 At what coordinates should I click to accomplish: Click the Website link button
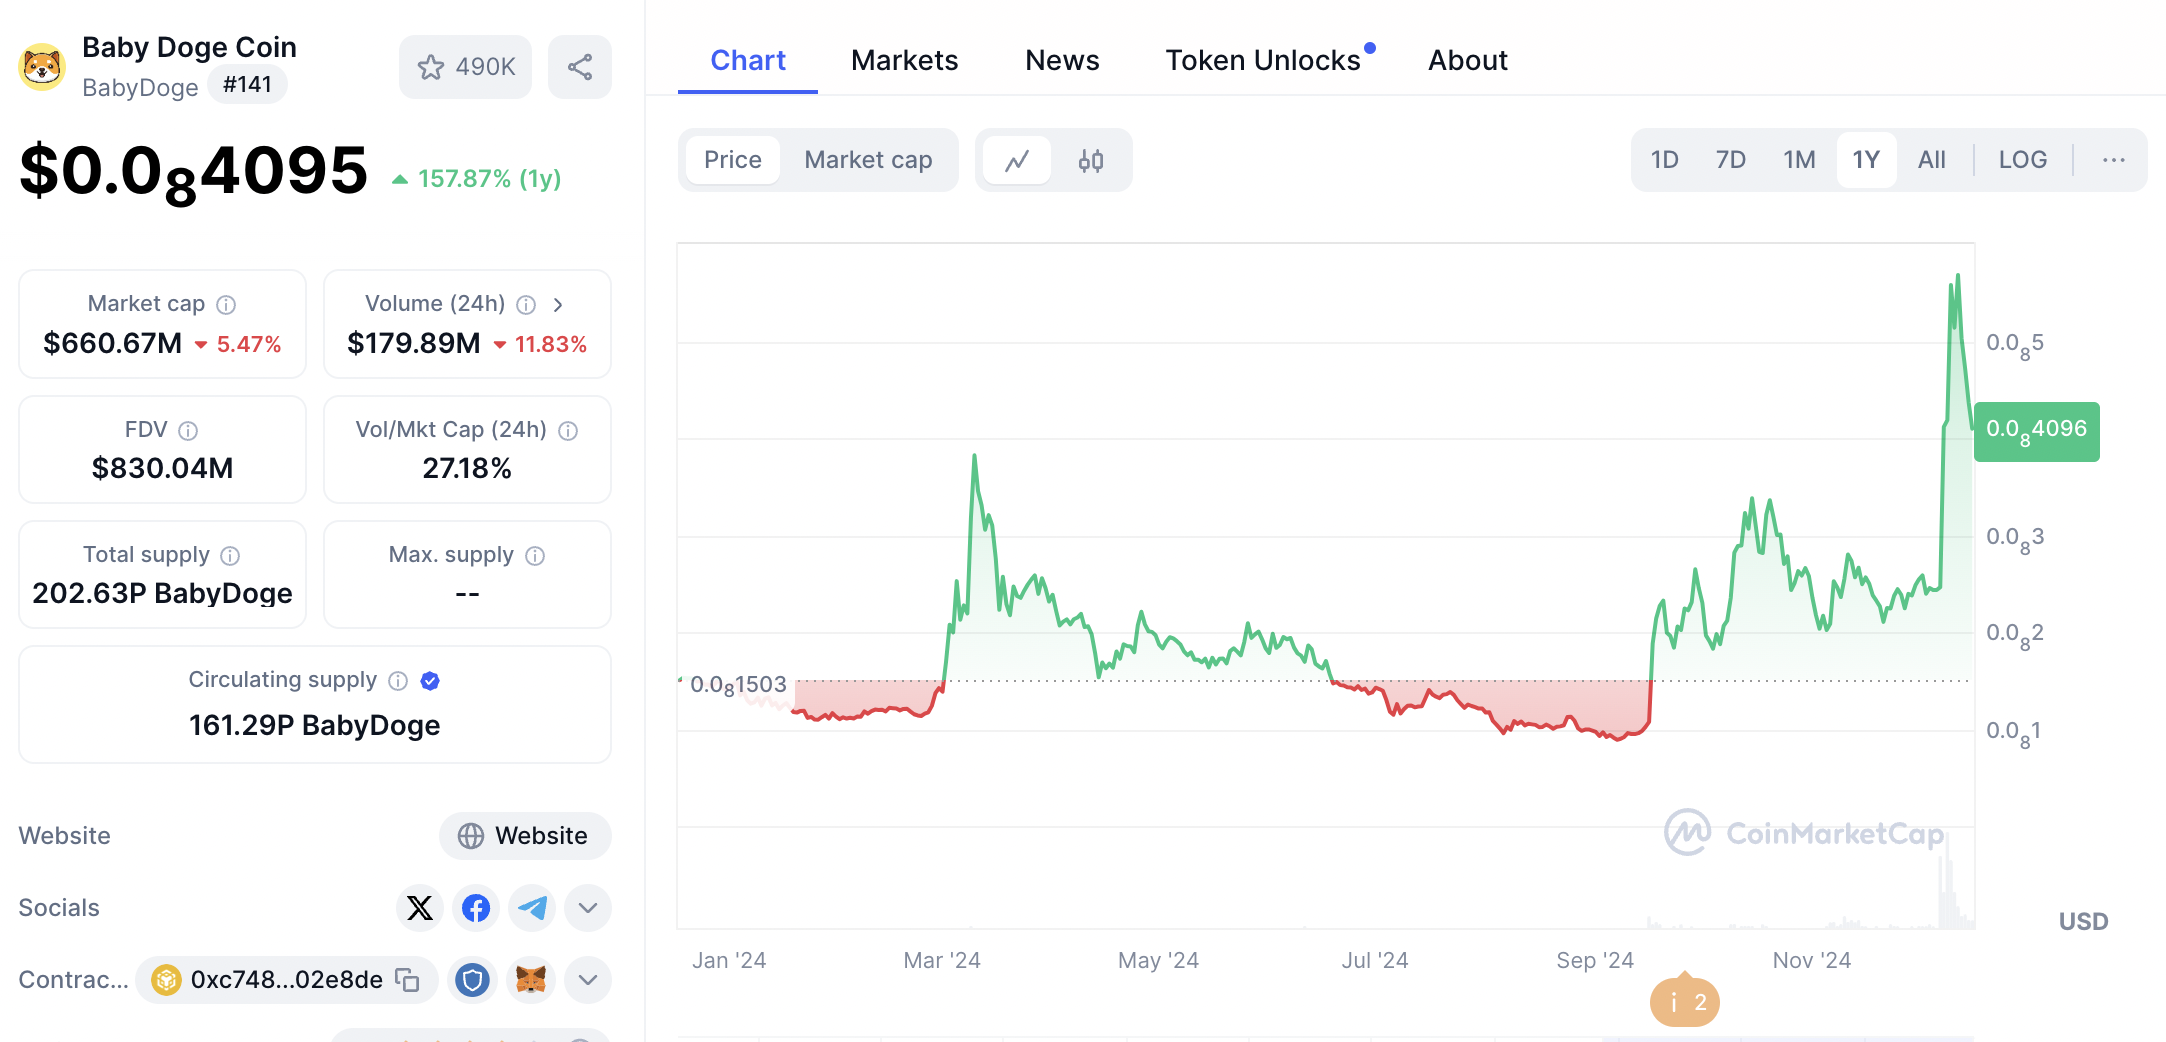525,836
